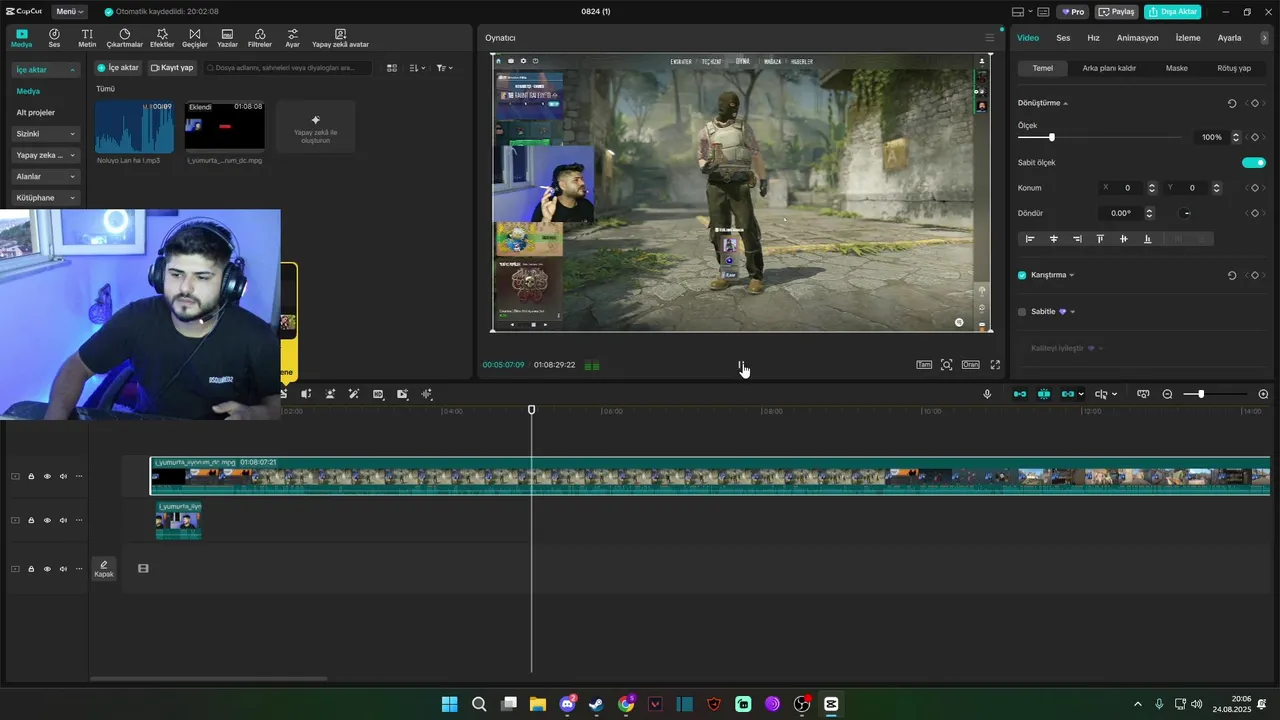Switch to the Ses tab in inspector
This screenshot has width=1280, height=720.
coord(1063,38)
